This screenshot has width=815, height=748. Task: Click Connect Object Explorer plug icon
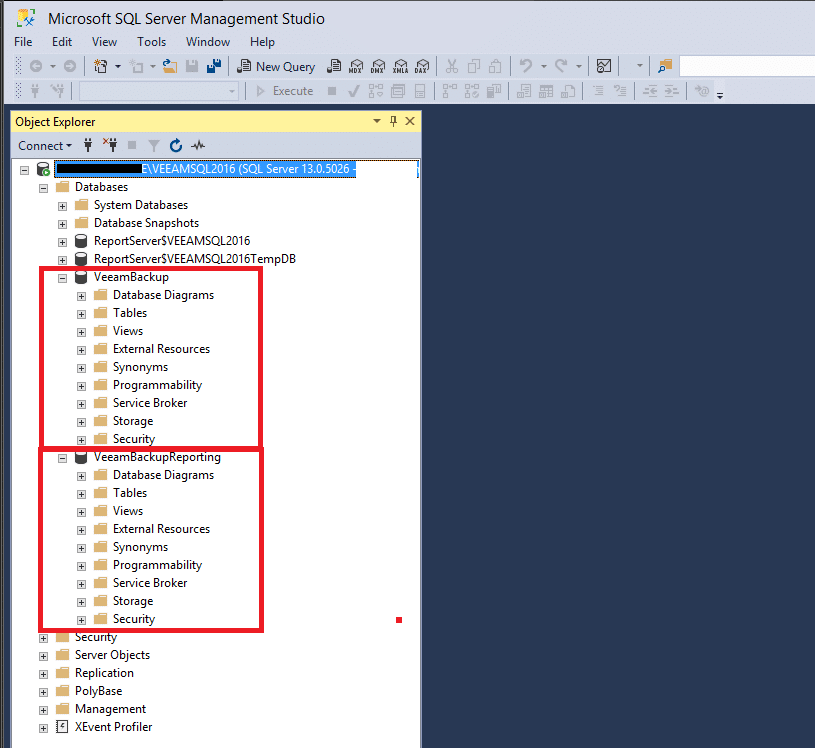coord(88,145)
